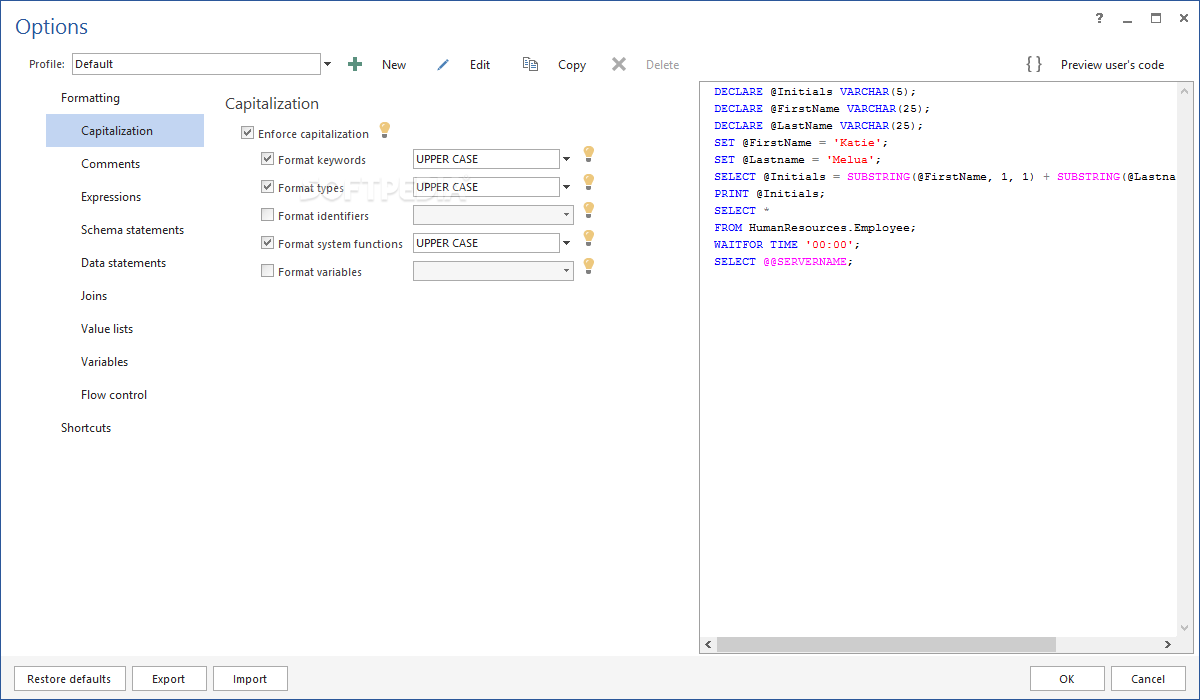Expand the Format system functions case dropdown

pos(566,243)
